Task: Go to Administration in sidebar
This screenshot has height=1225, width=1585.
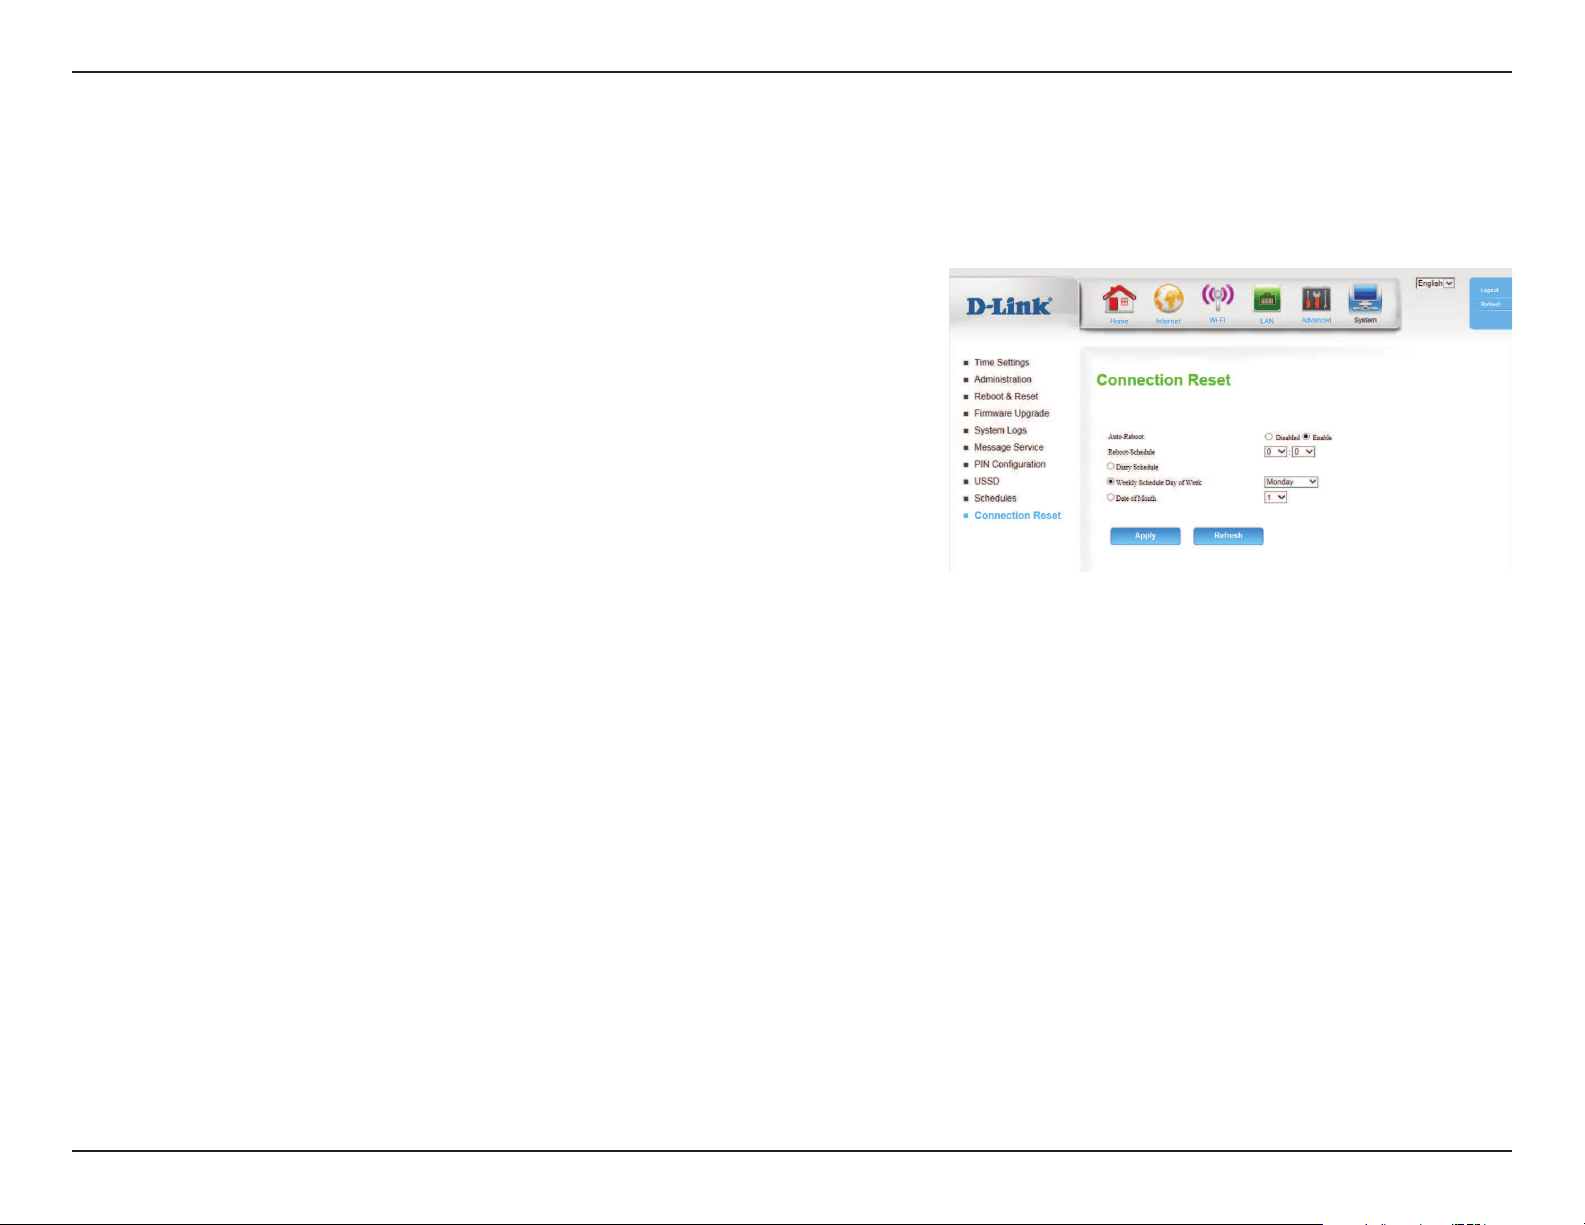Action: [x=1003, y=379]
